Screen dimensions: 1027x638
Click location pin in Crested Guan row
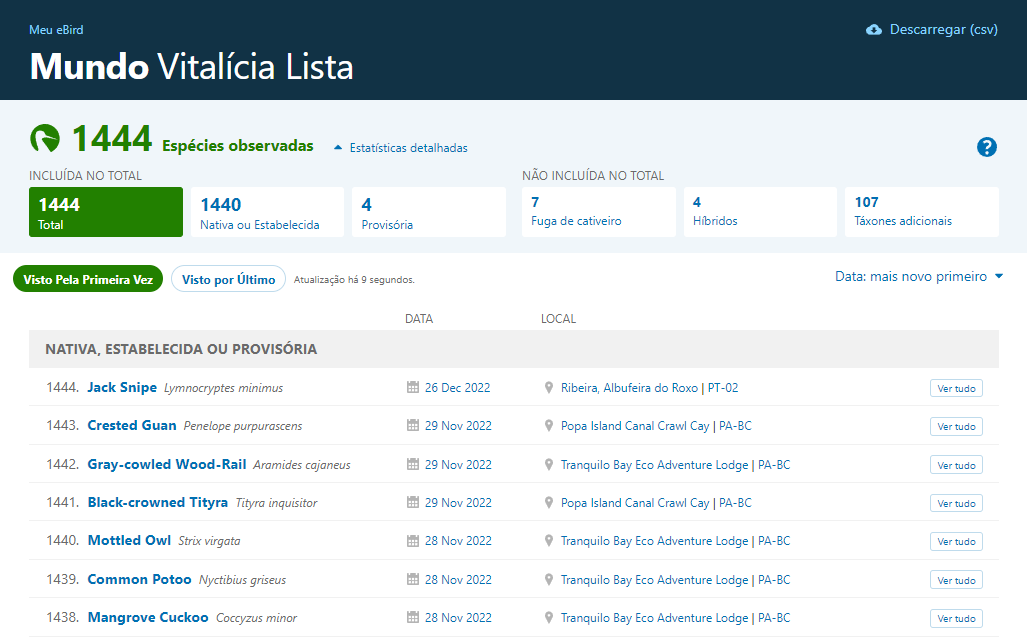pos(549,425)
